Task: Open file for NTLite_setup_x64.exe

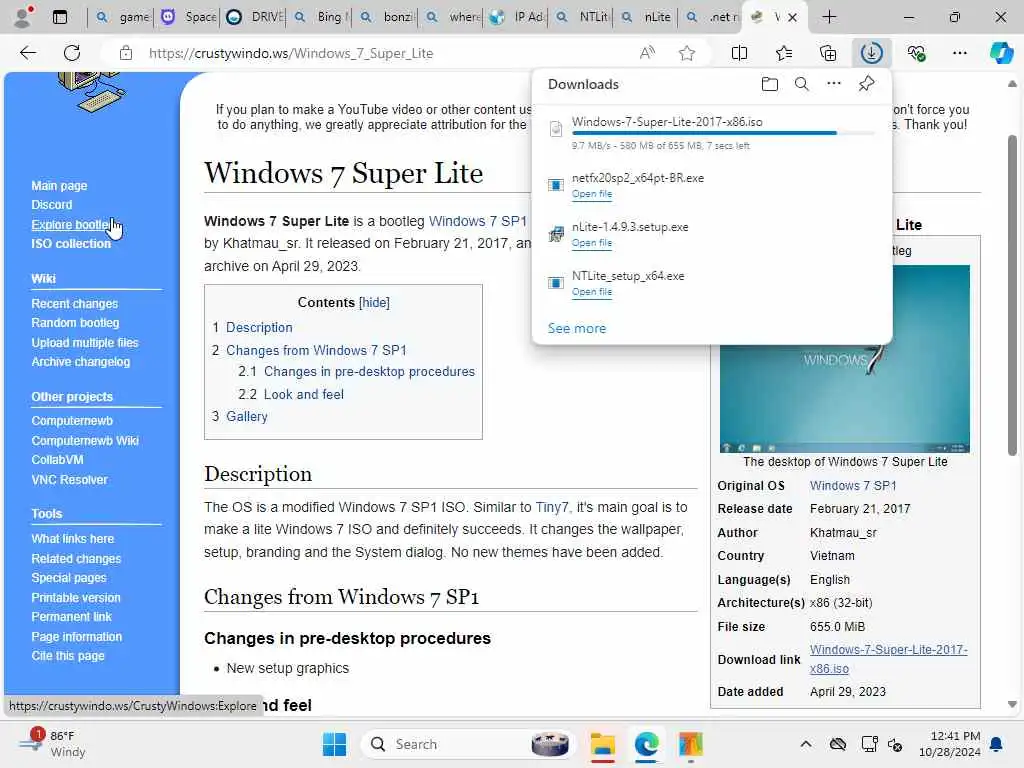Action: coord(592,292)
